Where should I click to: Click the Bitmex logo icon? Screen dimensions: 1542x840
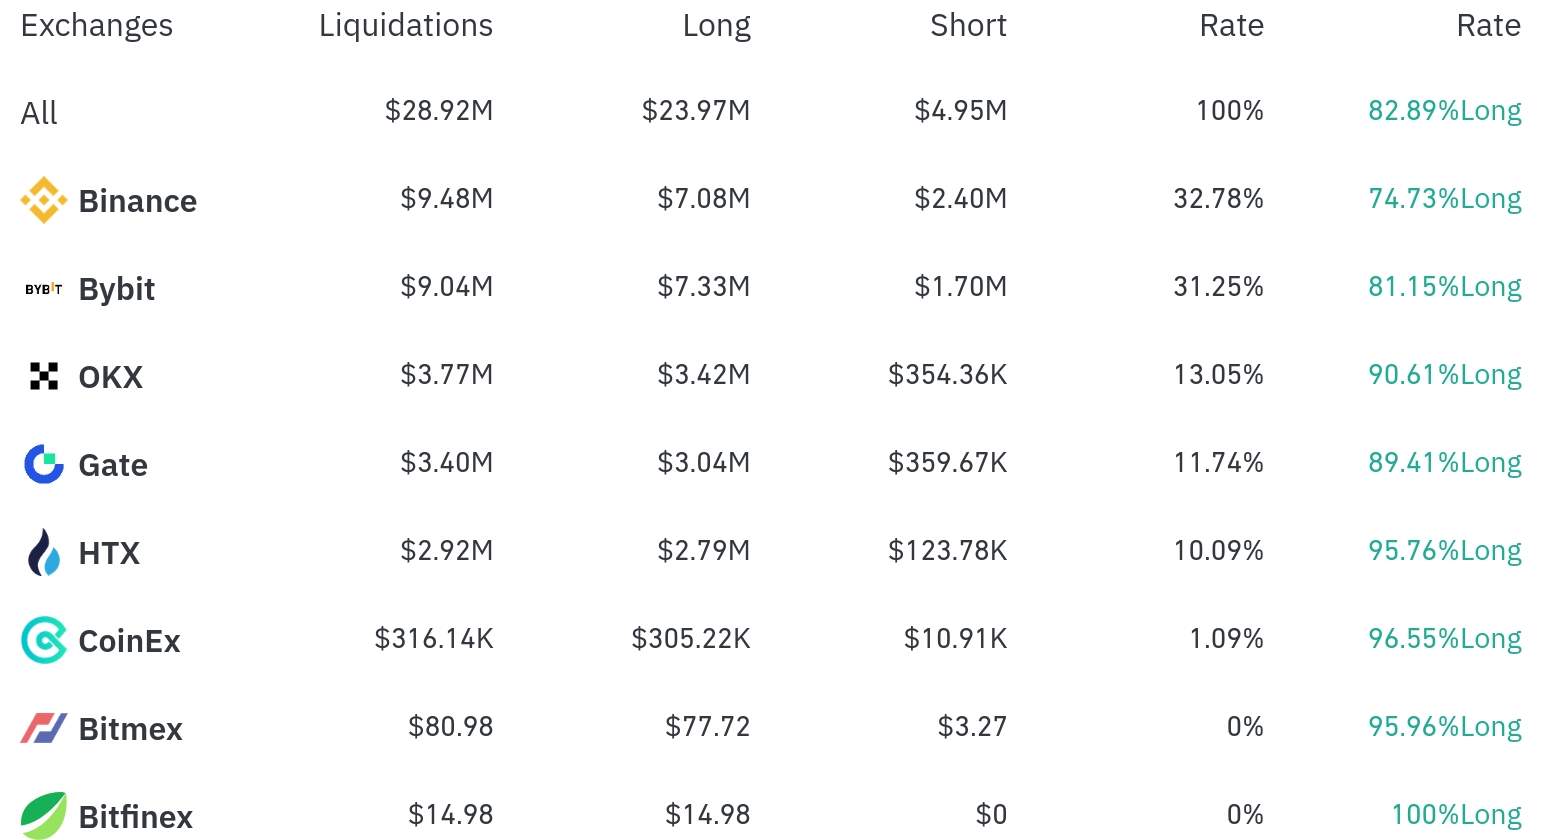pos(44,728)
